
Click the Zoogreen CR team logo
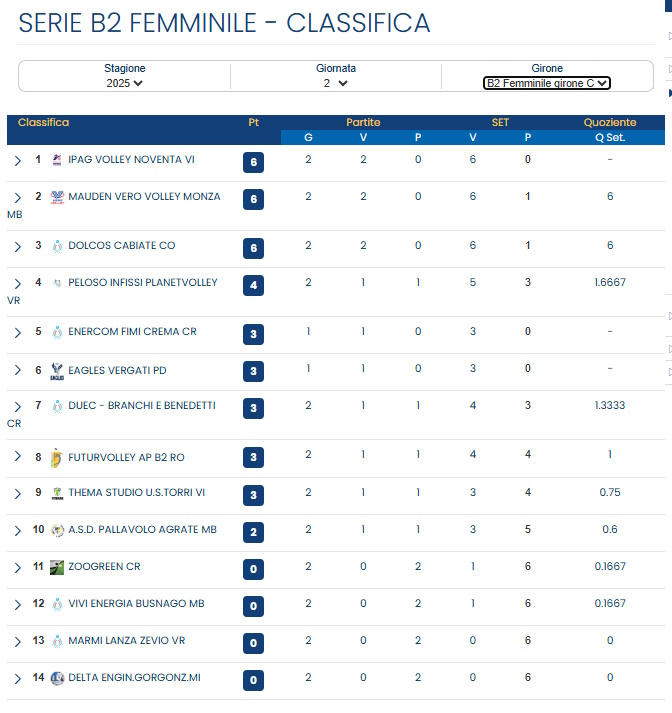(57, 567)
